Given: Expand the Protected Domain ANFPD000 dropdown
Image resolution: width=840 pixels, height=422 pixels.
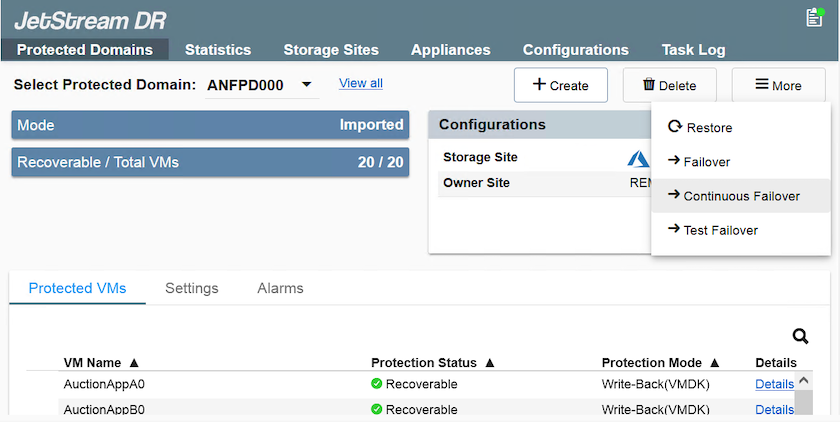Looking at the screenshot, I should point(306,85).
